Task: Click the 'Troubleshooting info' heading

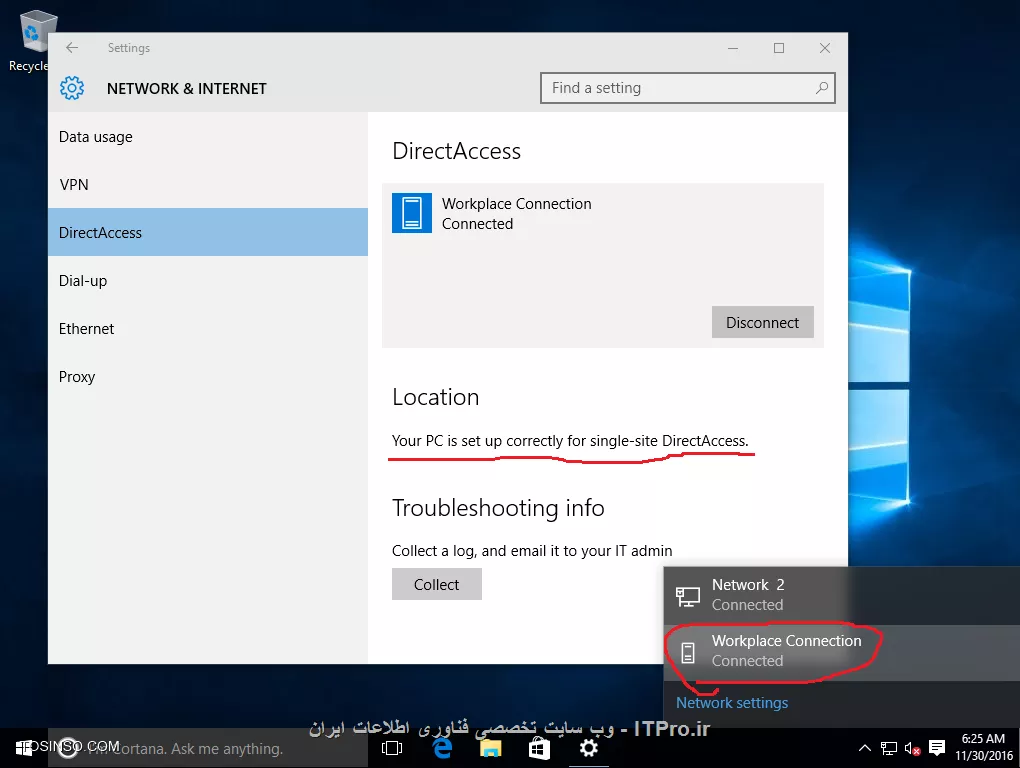Action: pyautogui.click(x=498, y=508)
